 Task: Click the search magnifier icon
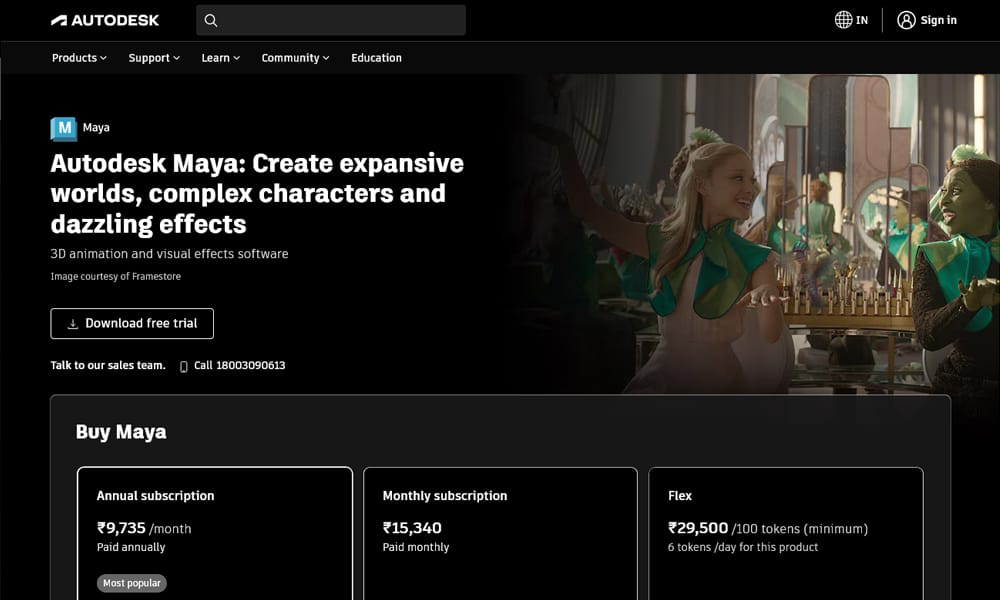(x=211, y=20)
